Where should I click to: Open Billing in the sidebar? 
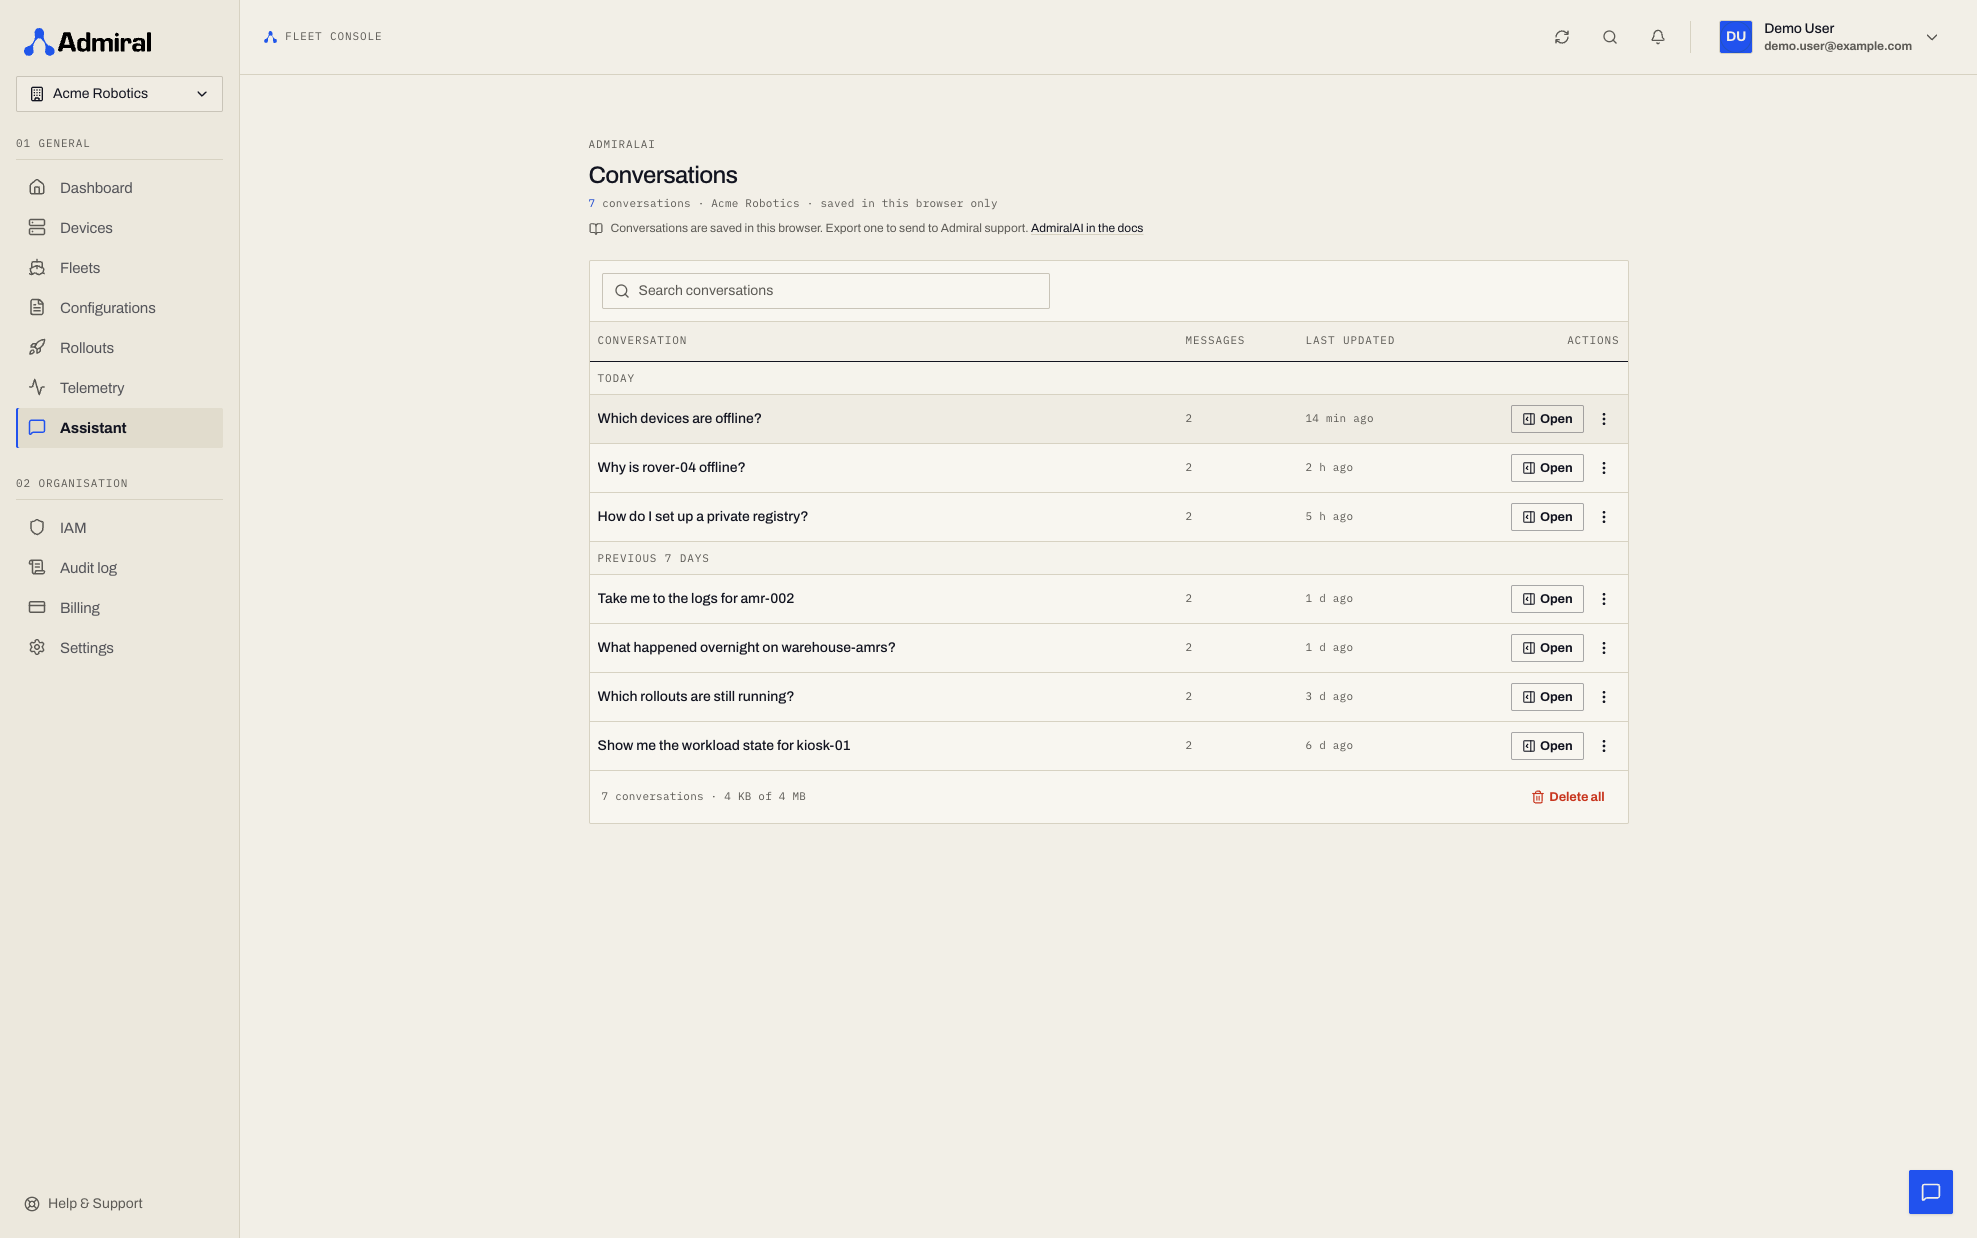pyautogui.click(x=119, y=608)
